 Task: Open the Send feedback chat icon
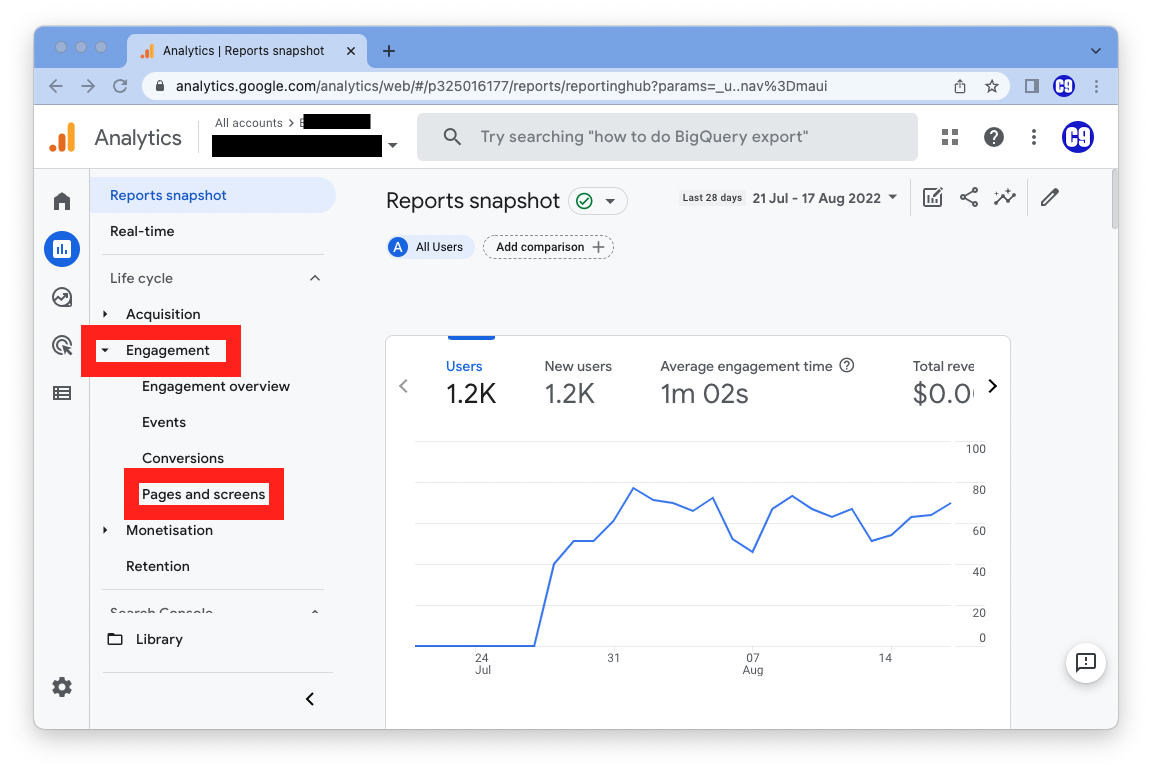[1085, 662]
